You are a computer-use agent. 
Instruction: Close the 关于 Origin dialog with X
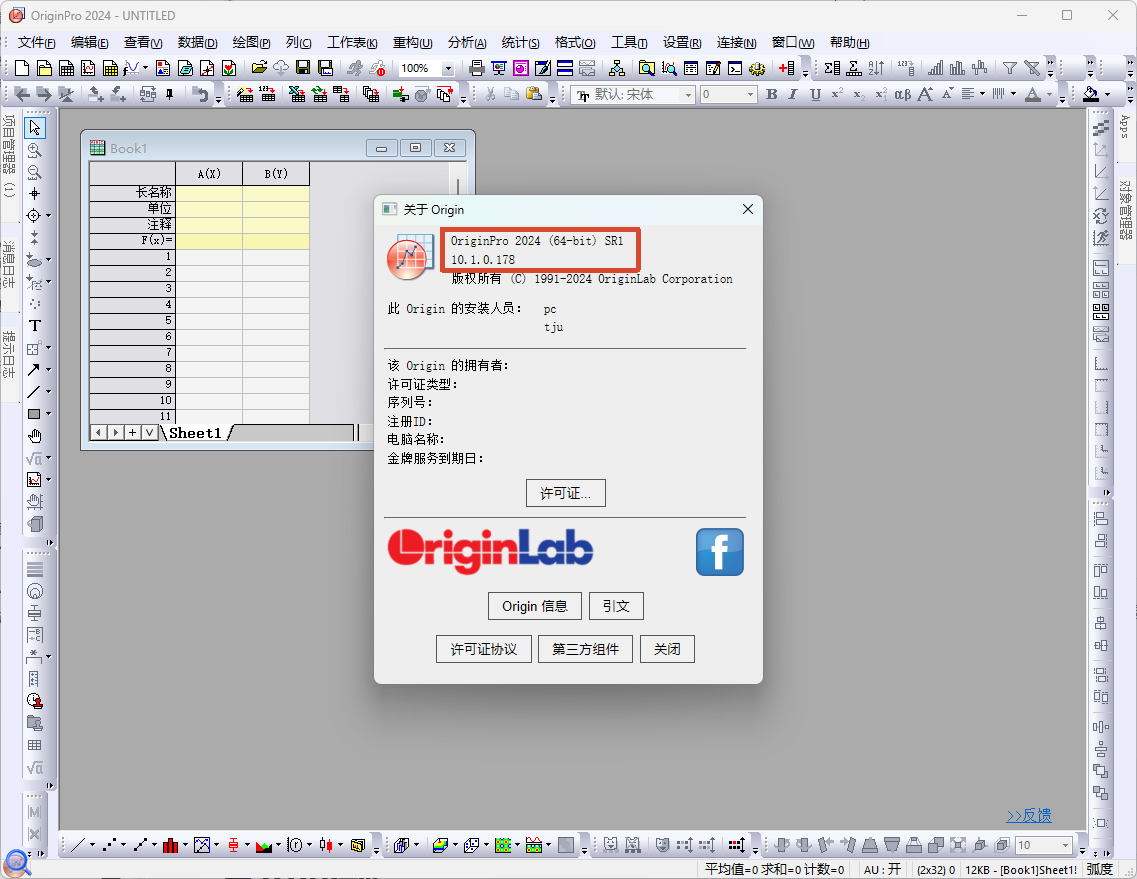point(748,209)
